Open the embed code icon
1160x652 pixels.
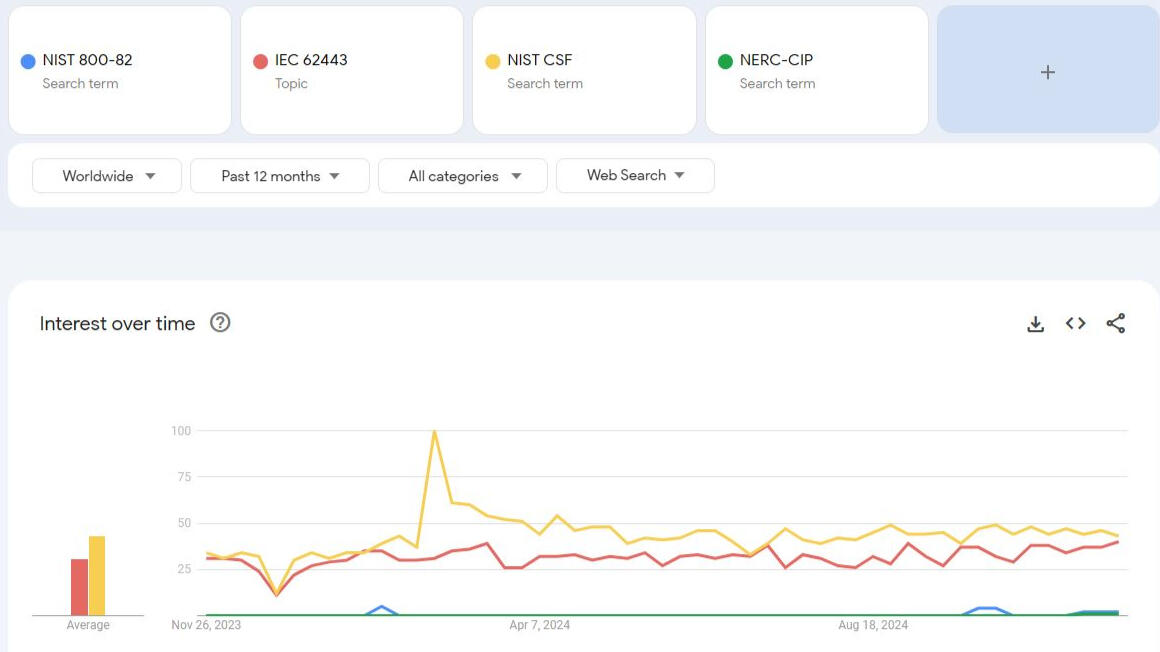click(1075, 323)
